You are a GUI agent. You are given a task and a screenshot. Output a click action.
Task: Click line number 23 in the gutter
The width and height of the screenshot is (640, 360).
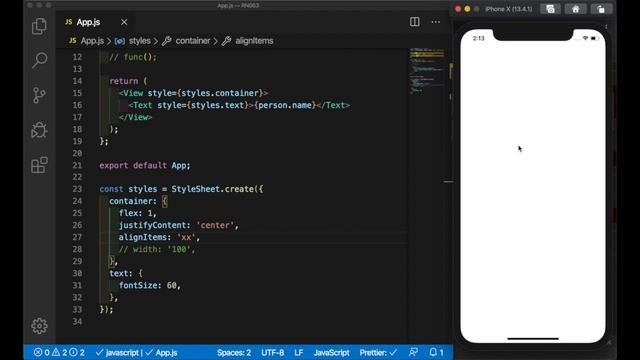point(77,189)
